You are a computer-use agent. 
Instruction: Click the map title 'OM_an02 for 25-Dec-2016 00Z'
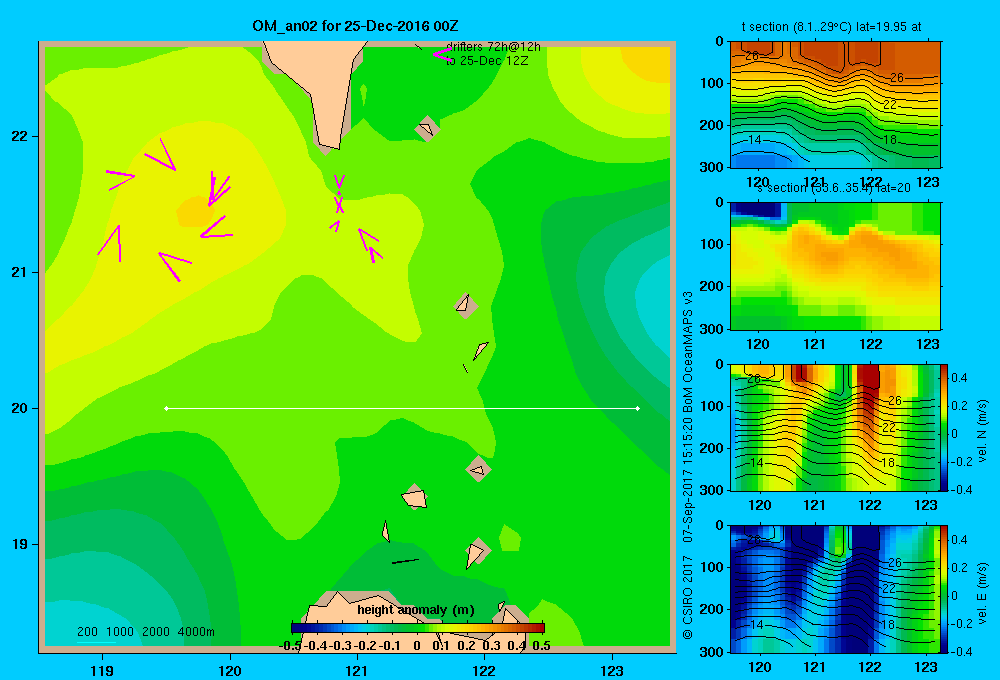click(x=355, y=26)
